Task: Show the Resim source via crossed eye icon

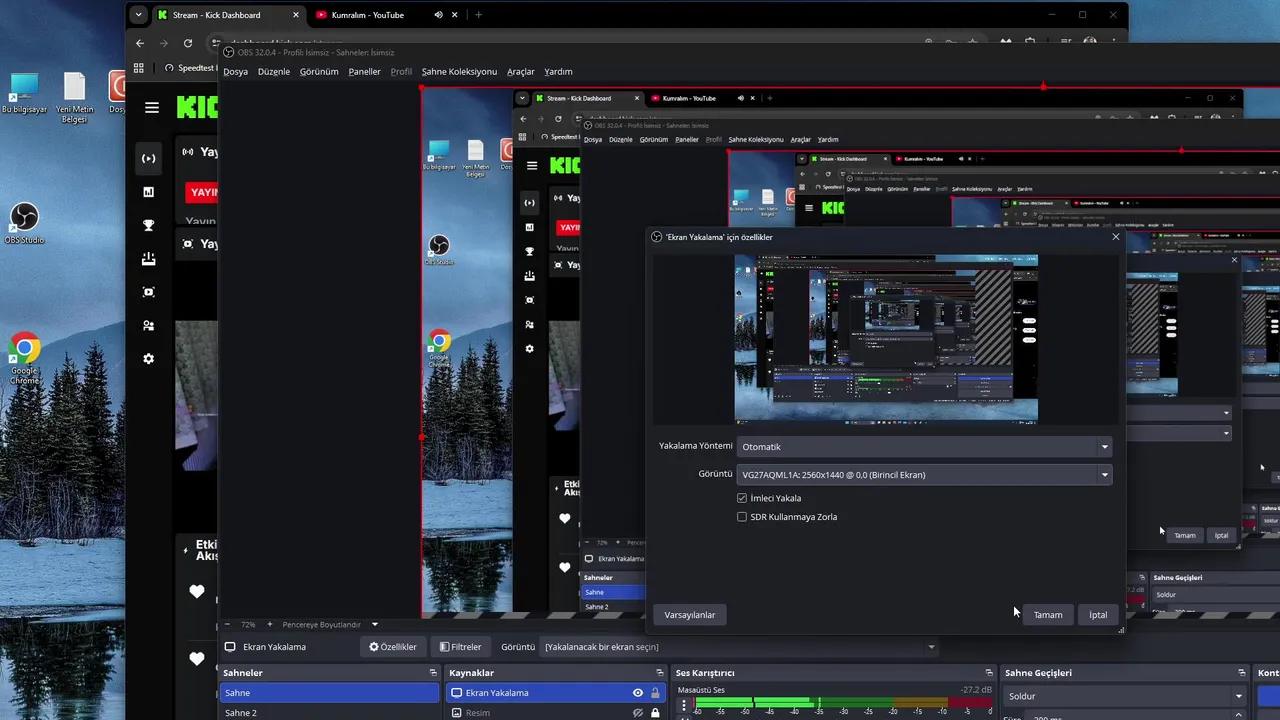Action: [x=637, y=713]
